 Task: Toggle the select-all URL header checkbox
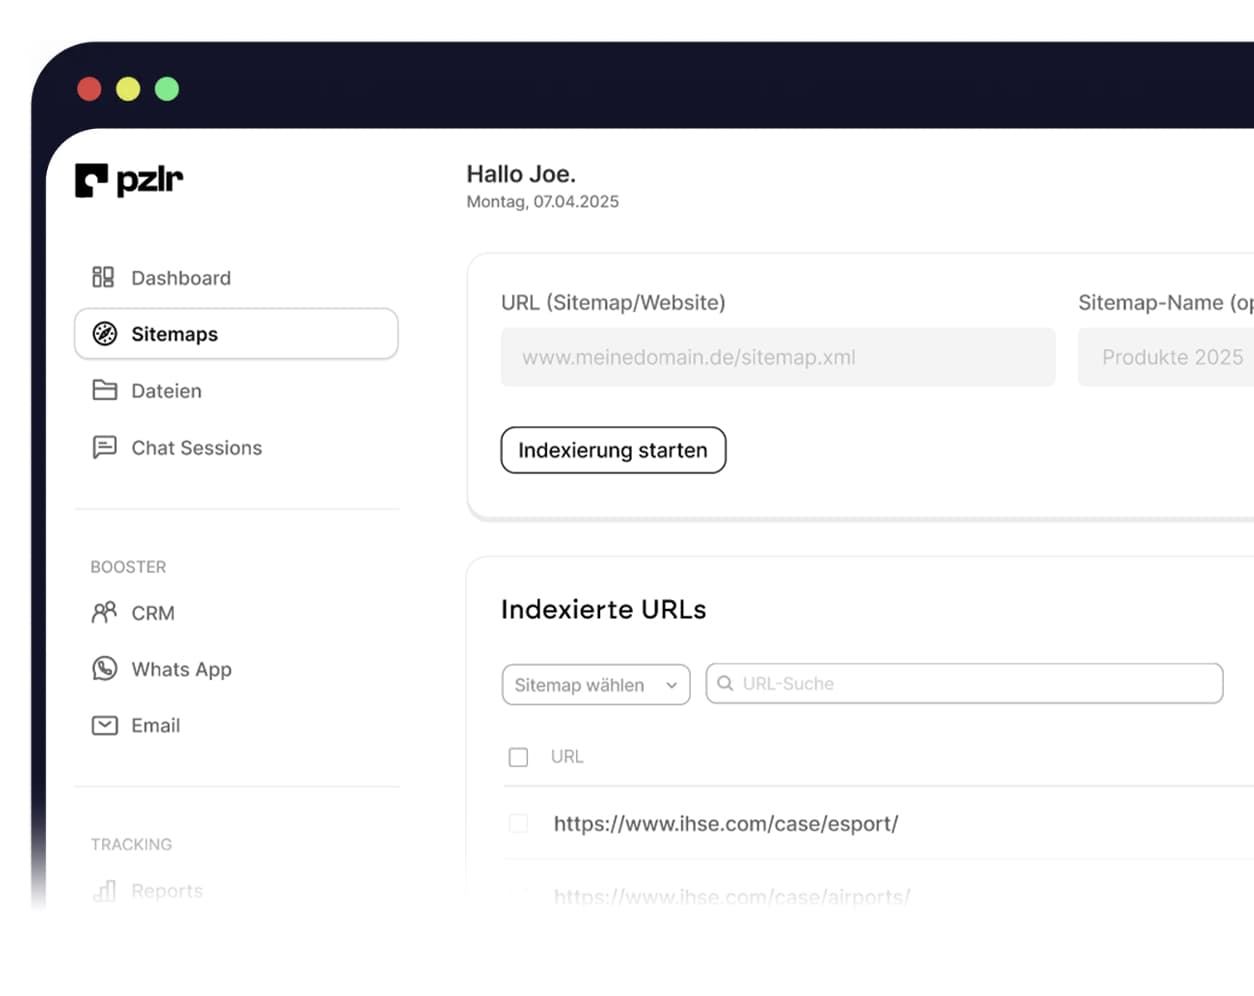pyautogui.click(x=518, y=757)
